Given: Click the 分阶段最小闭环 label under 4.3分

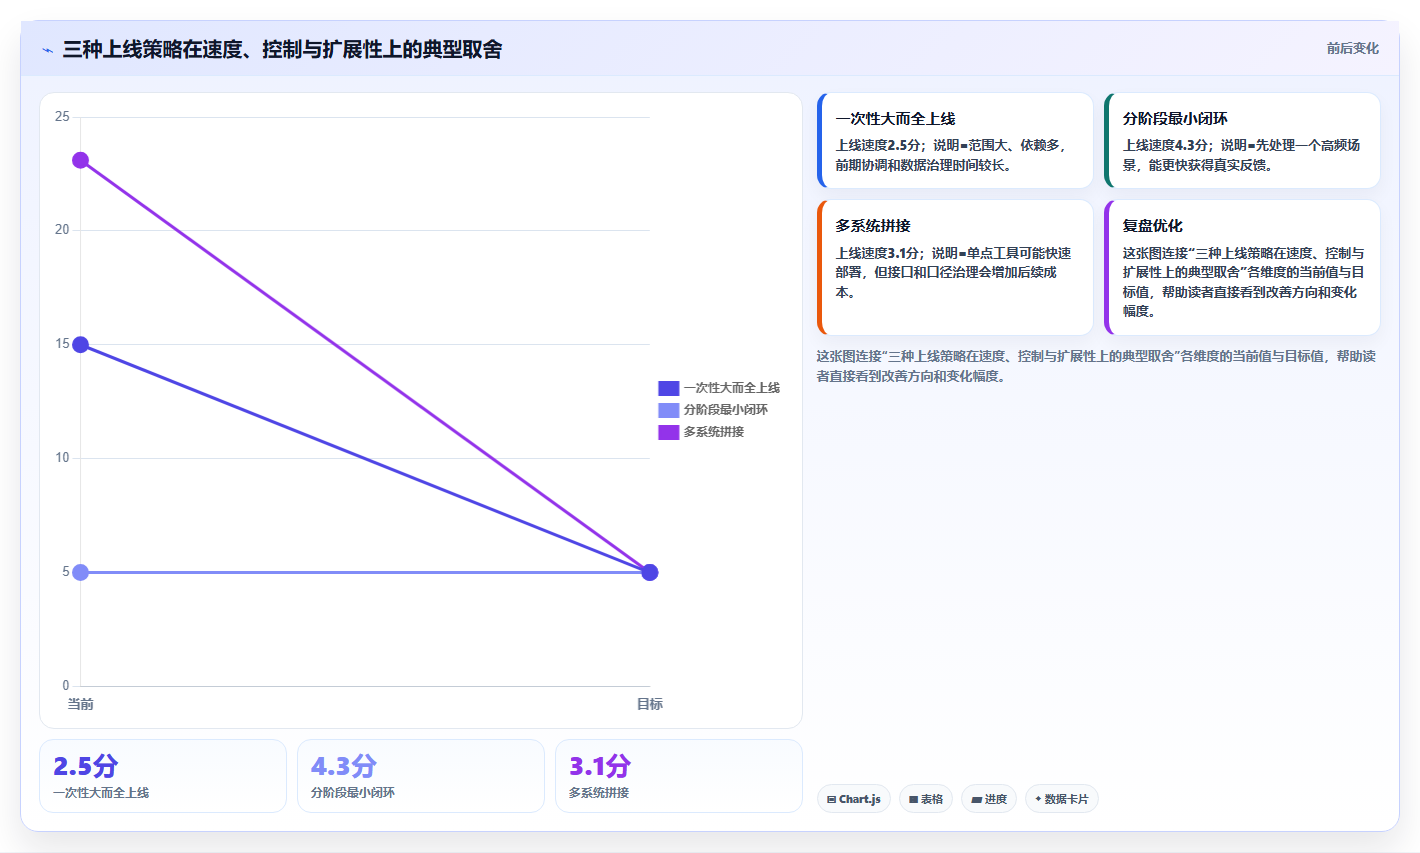Looking at the screenshot, I should click(x=353, y=793).
